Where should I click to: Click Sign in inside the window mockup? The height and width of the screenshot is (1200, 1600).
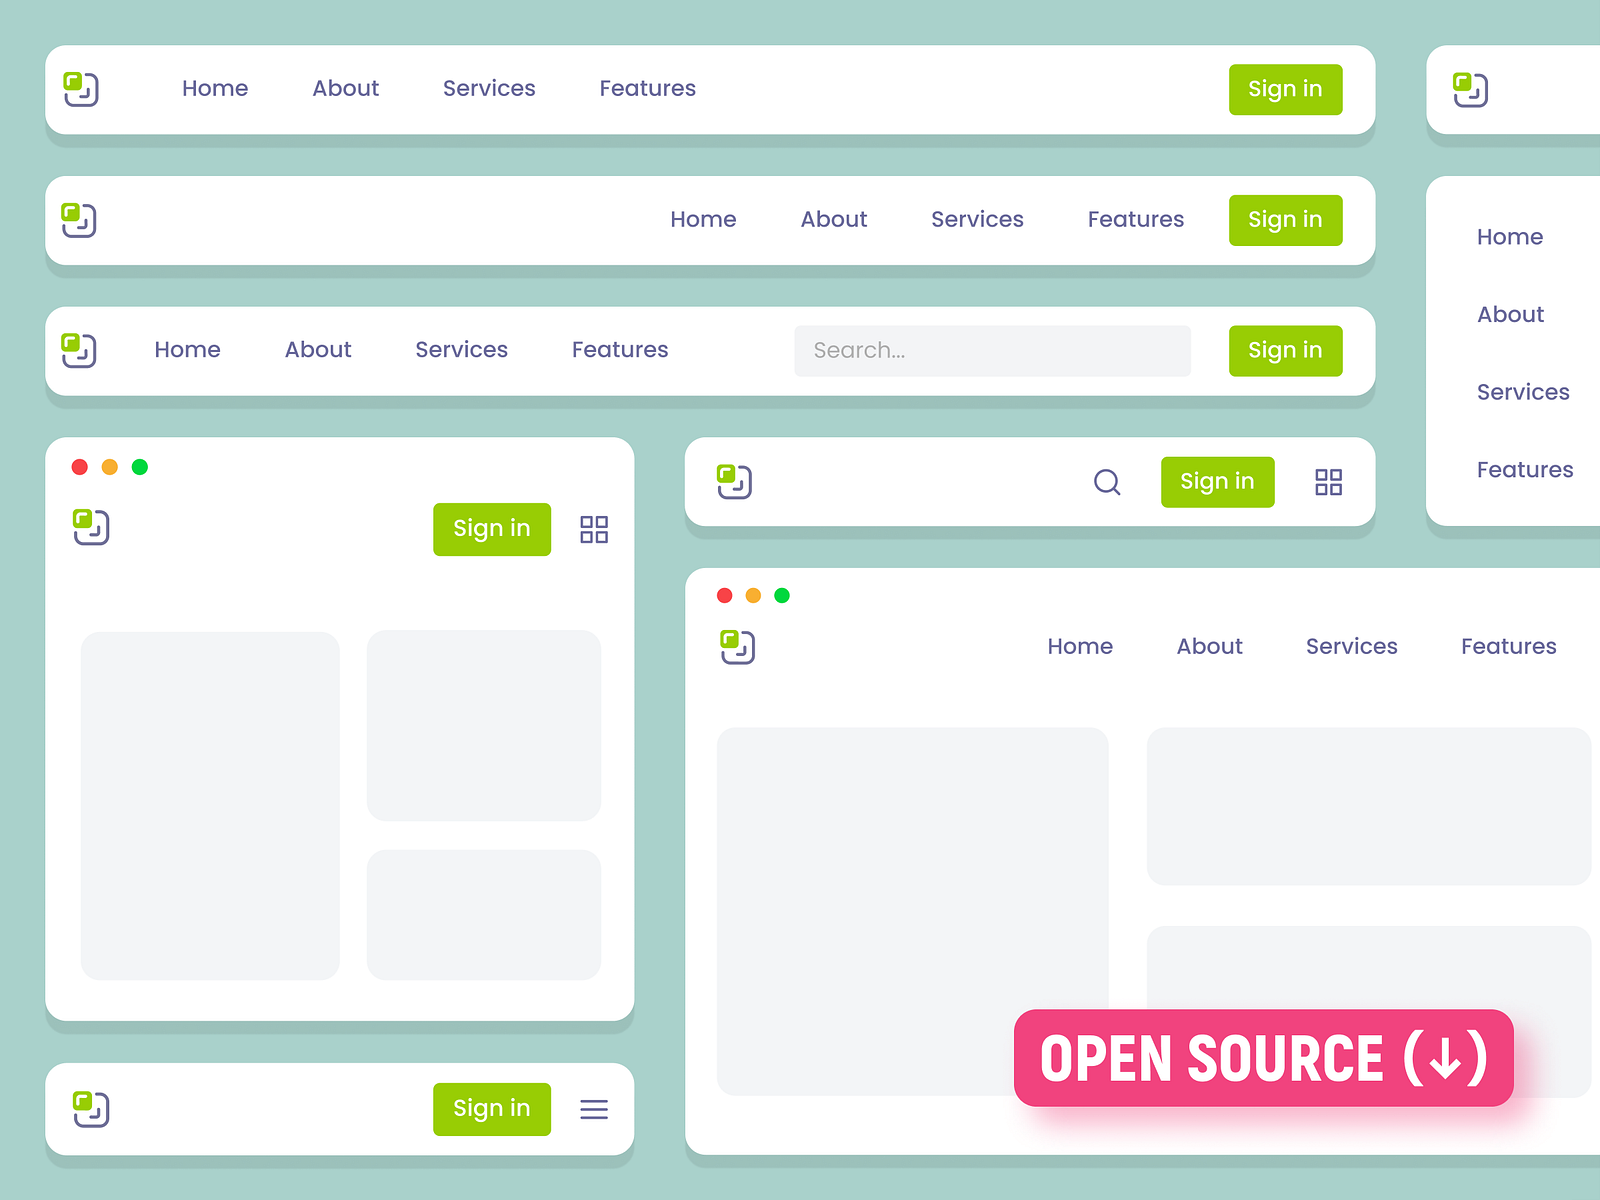click(x=491, y=529)
